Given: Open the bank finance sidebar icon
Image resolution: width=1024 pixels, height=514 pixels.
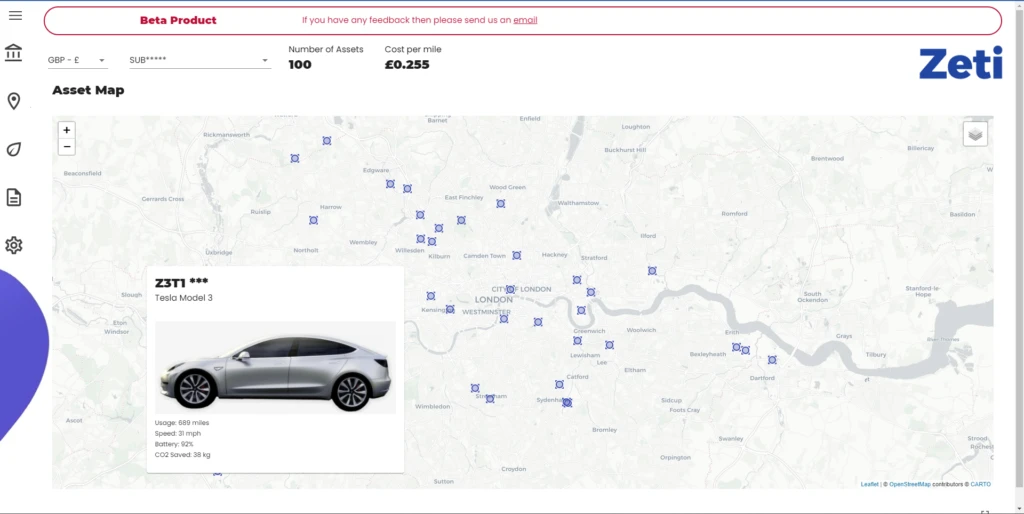Looking at the screenshot, I should point(13,53).
